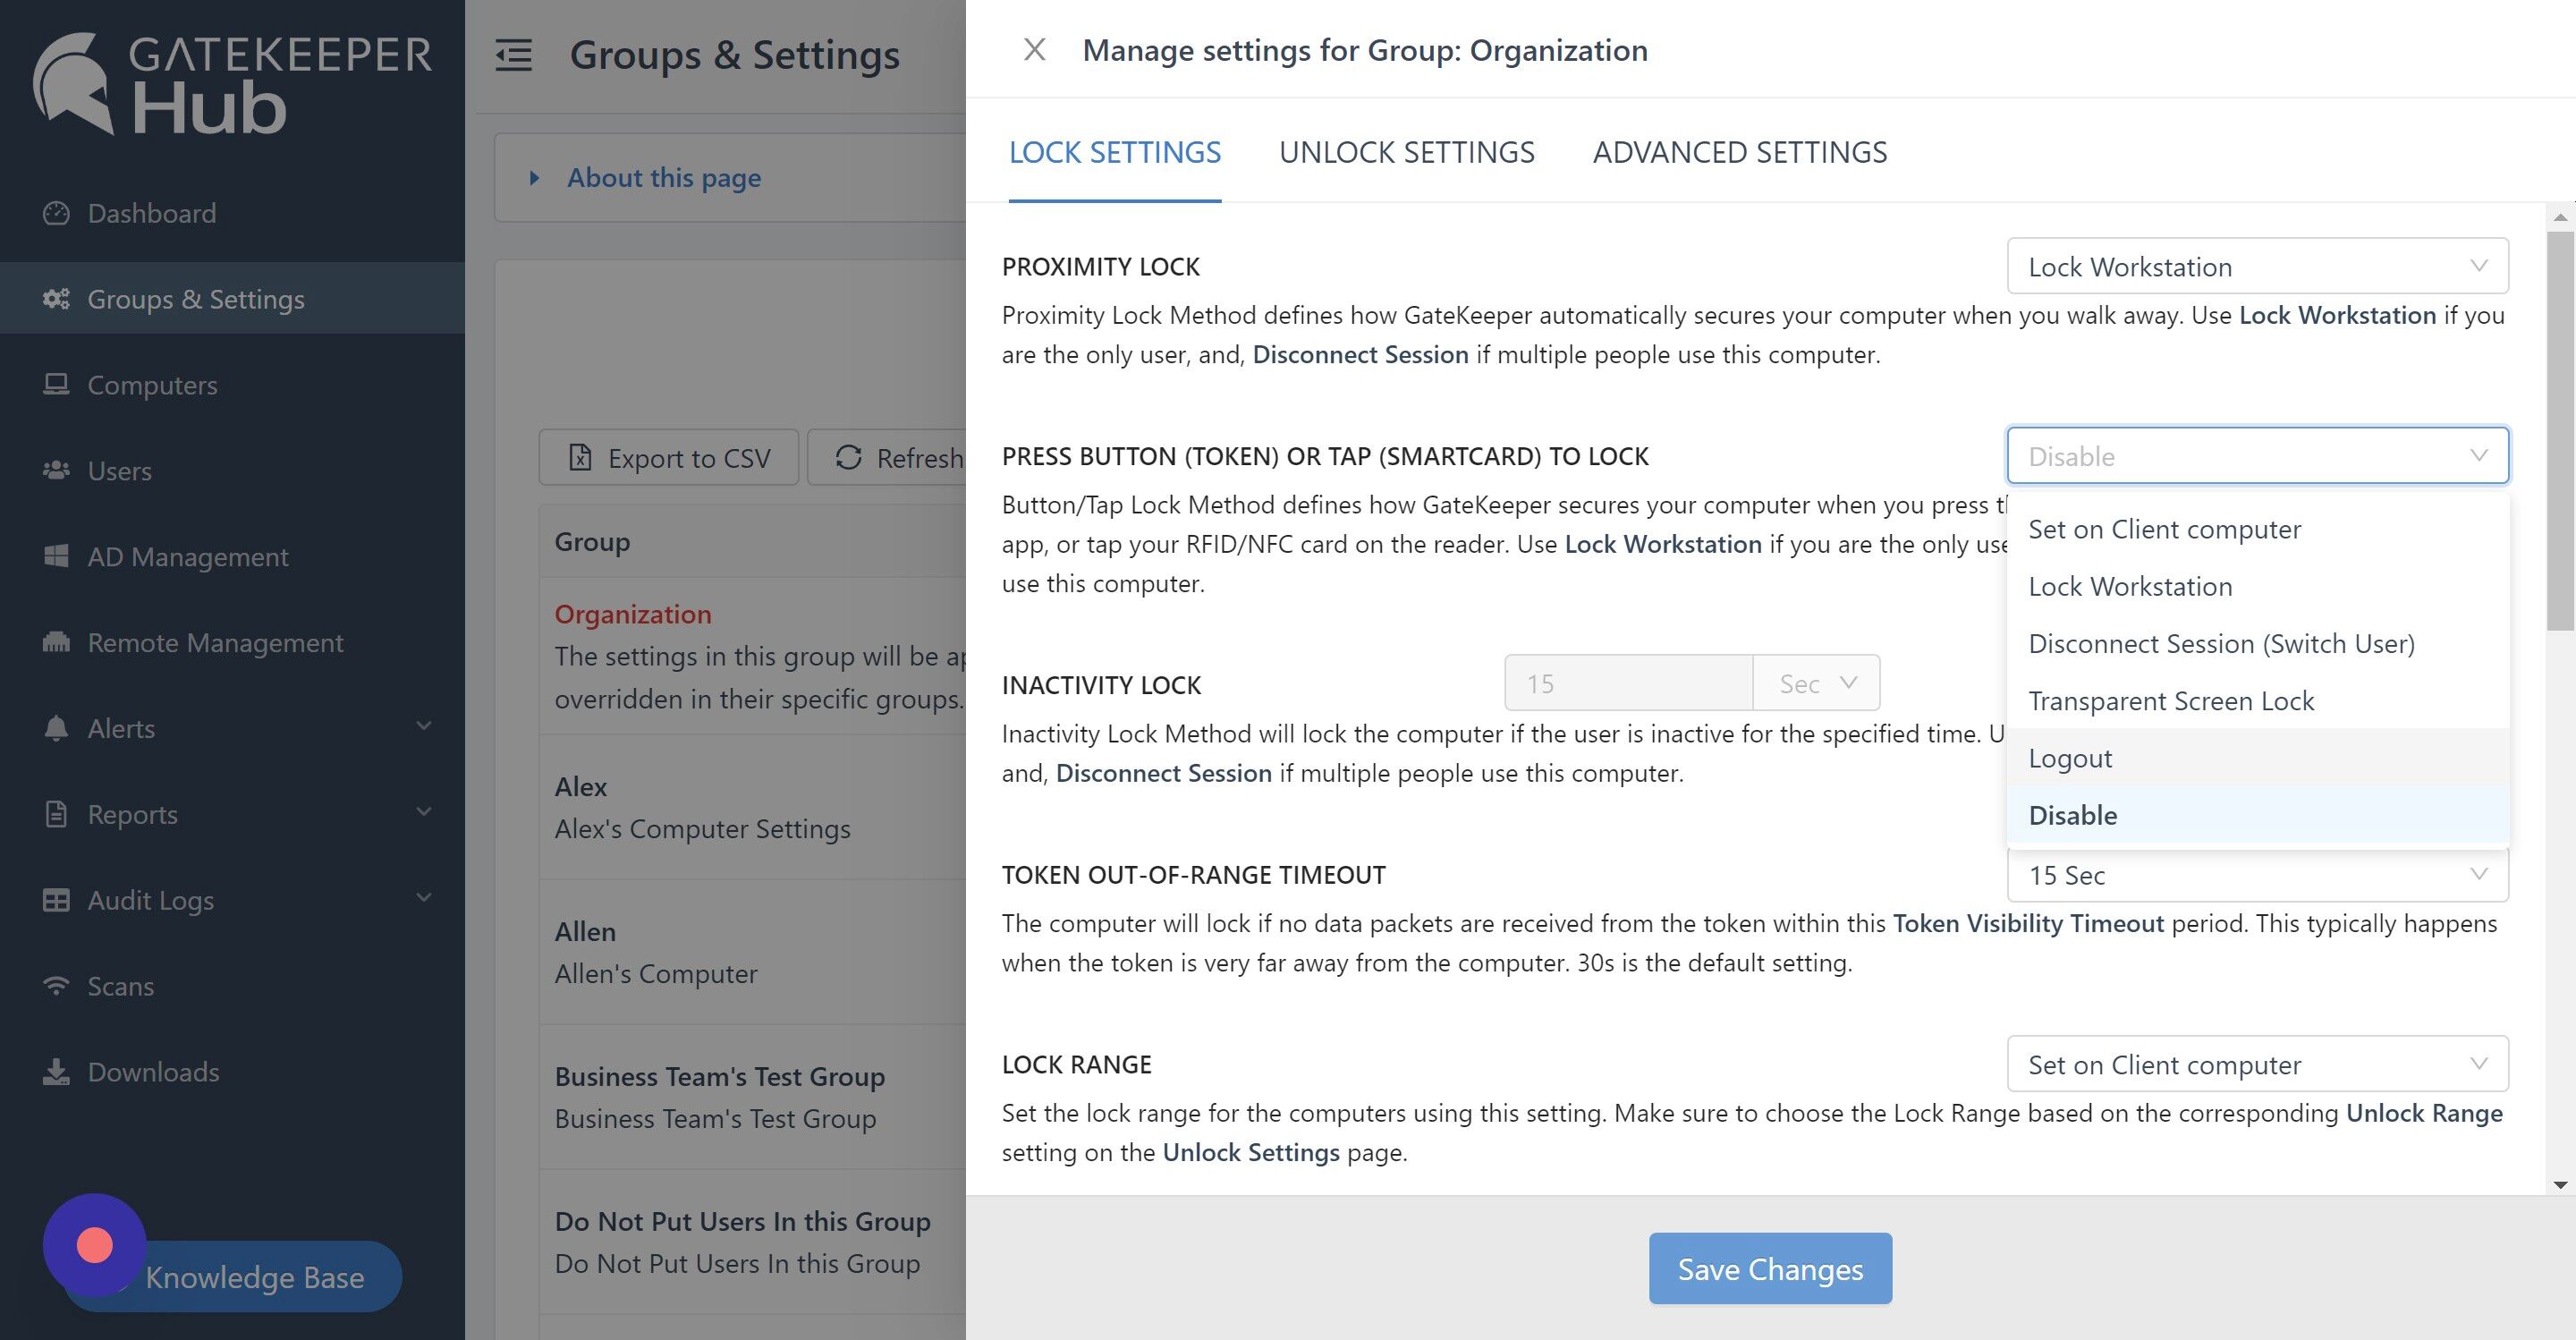
Task: Click the Inactivity Lock number field
Action: [x=1628, y=683]
